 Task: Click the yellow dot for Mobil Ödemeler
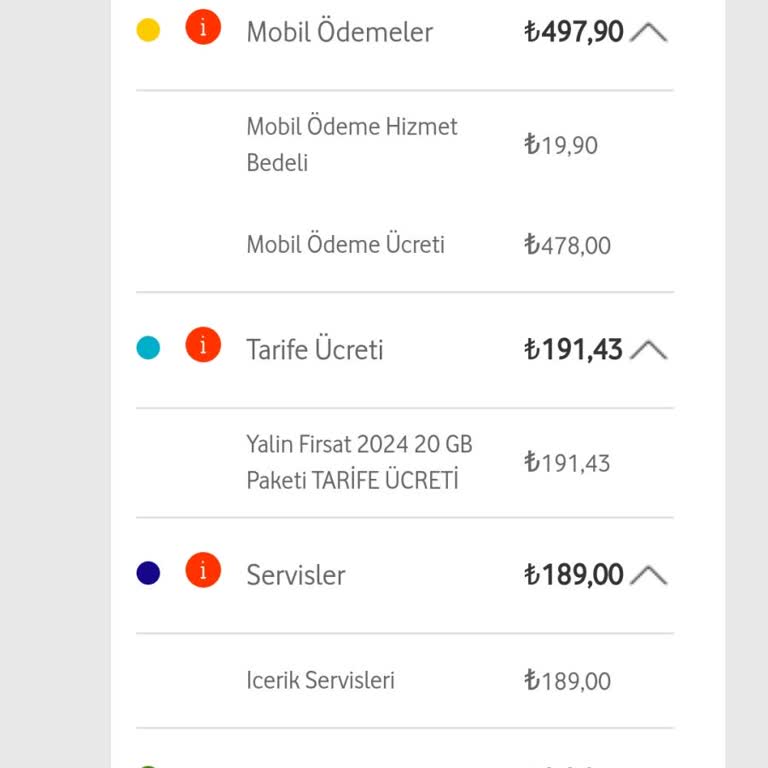click(148, 30)
